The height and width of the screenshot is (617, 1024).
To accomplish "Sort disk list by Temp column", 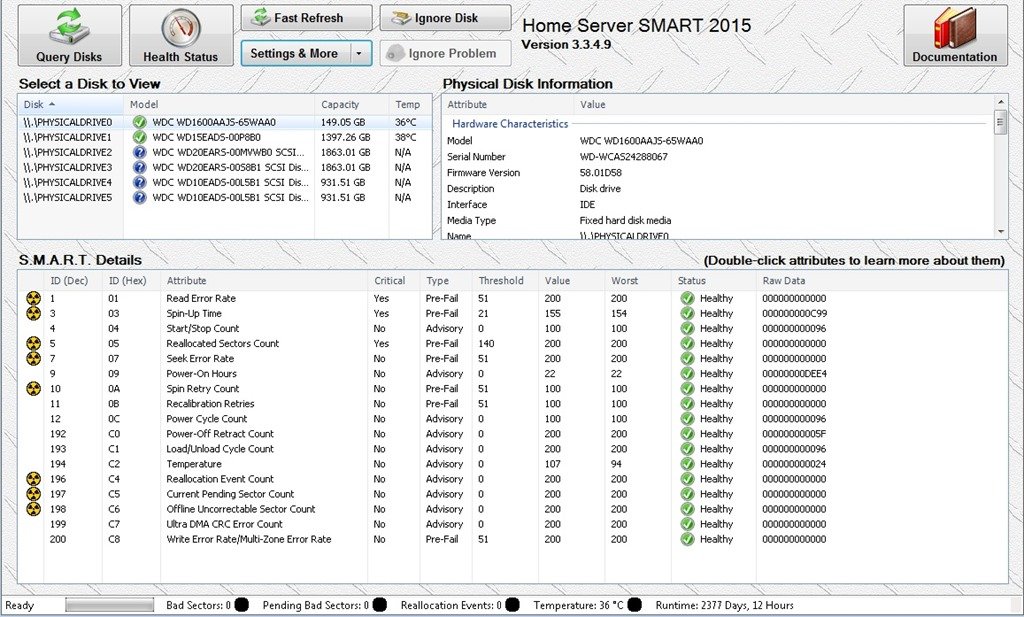I will click(x=410, y=104).
